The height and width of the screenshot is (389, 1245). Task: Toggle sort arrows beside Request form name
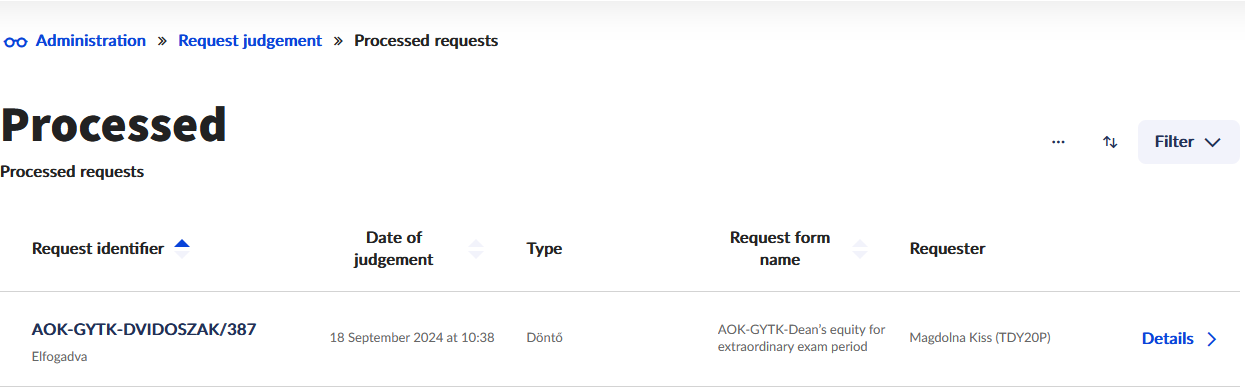tap(860, 249)
